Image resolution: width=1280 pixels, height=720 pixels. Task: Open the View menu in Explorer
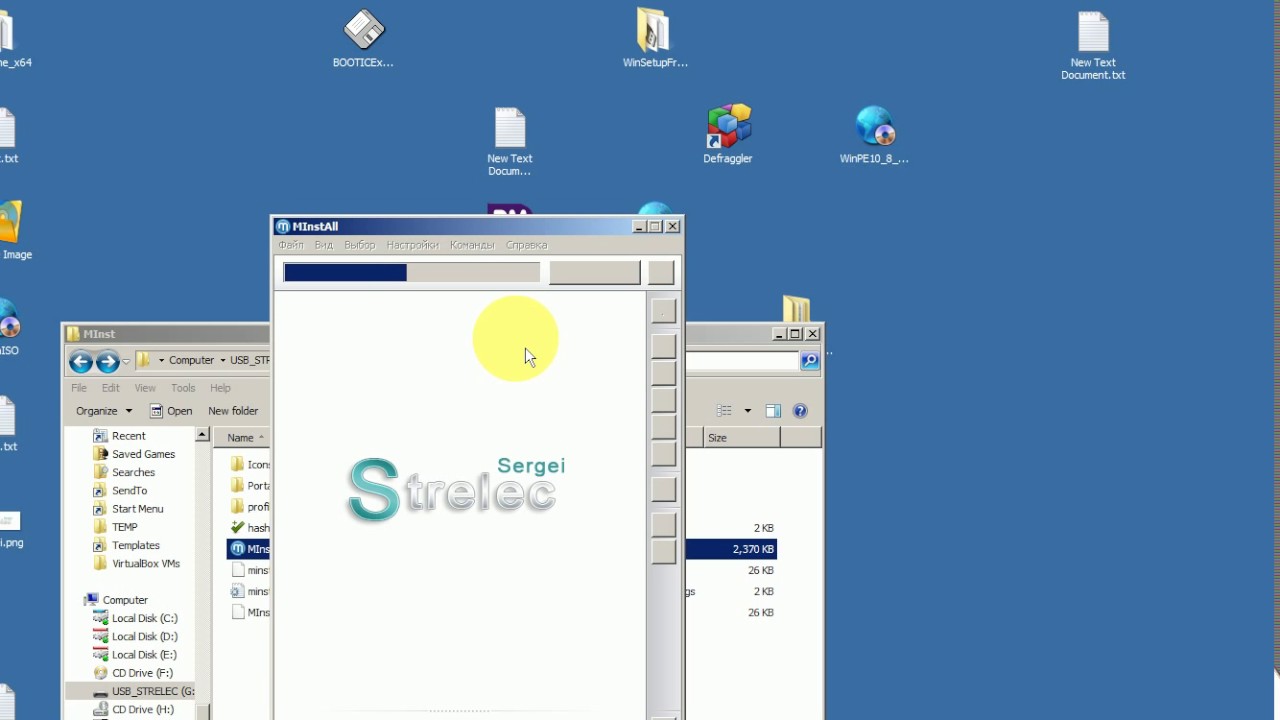click(x=145, y=388)
